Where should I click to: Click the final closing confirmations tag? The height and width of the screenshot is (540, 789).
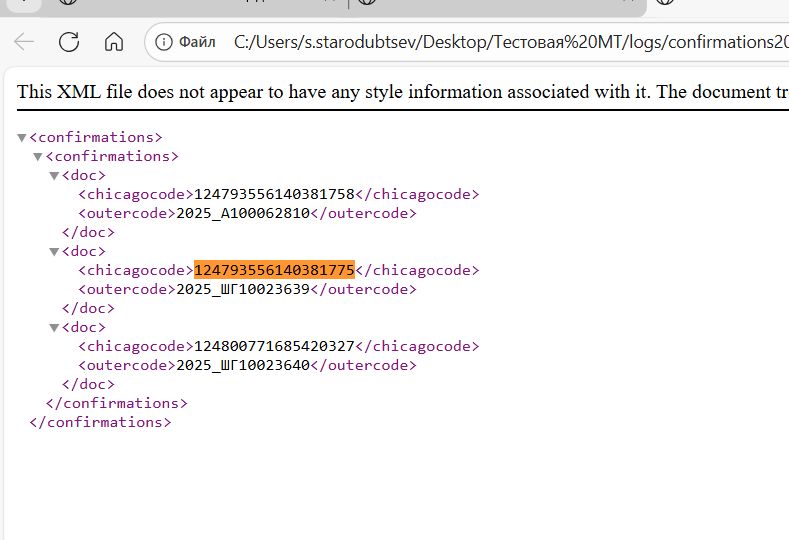pos(101,422)
